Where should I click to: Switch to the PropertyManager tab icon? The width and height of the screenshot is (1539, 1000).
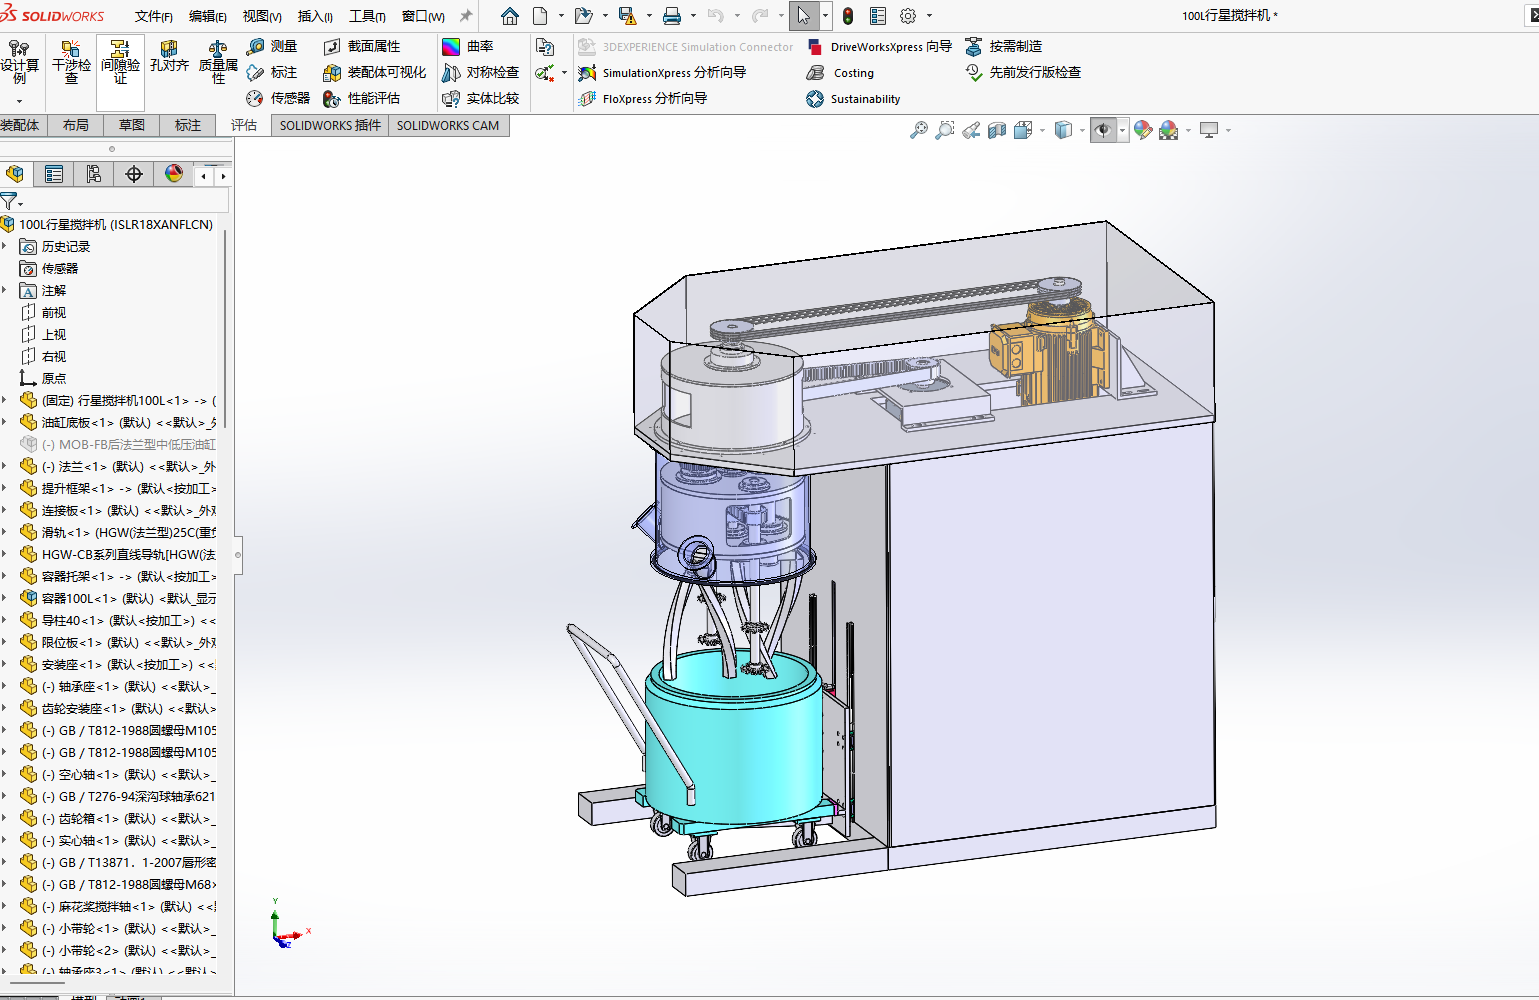tap(54, 174)
